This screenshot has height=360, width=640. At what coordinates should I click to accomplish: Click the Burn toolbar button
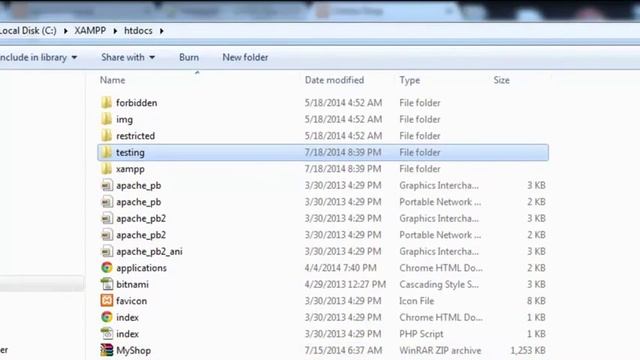coord(189,58)
